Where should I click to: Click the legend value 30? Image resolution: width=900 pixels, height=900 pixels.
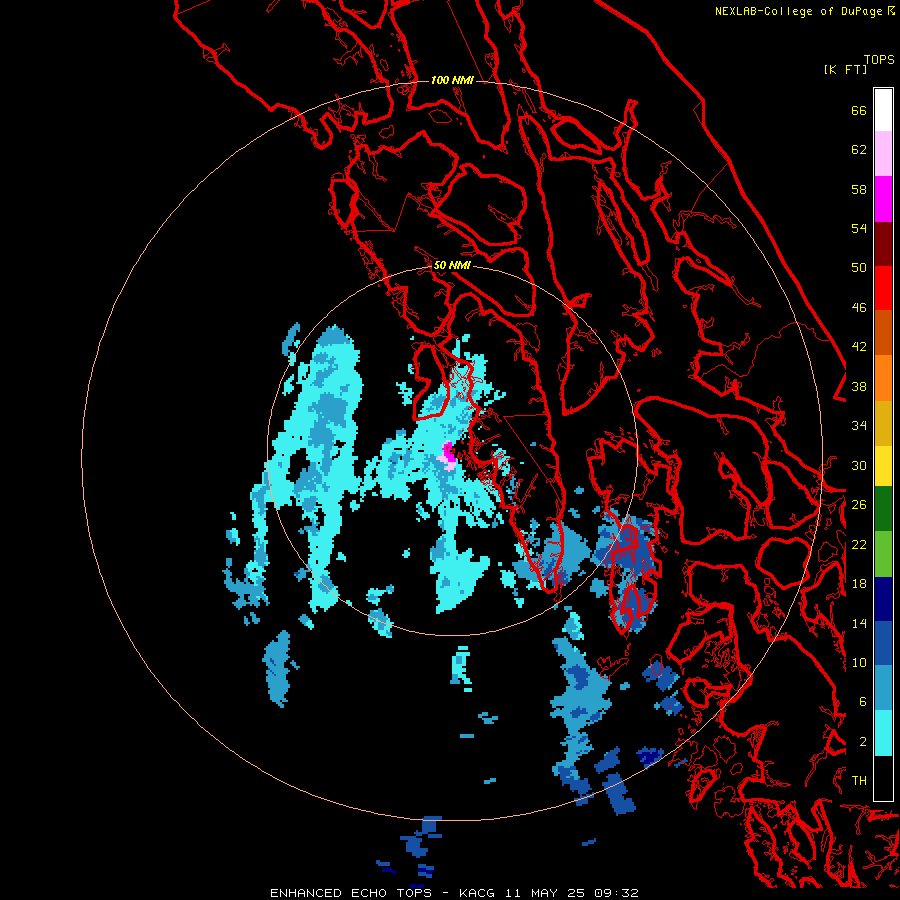859,465
